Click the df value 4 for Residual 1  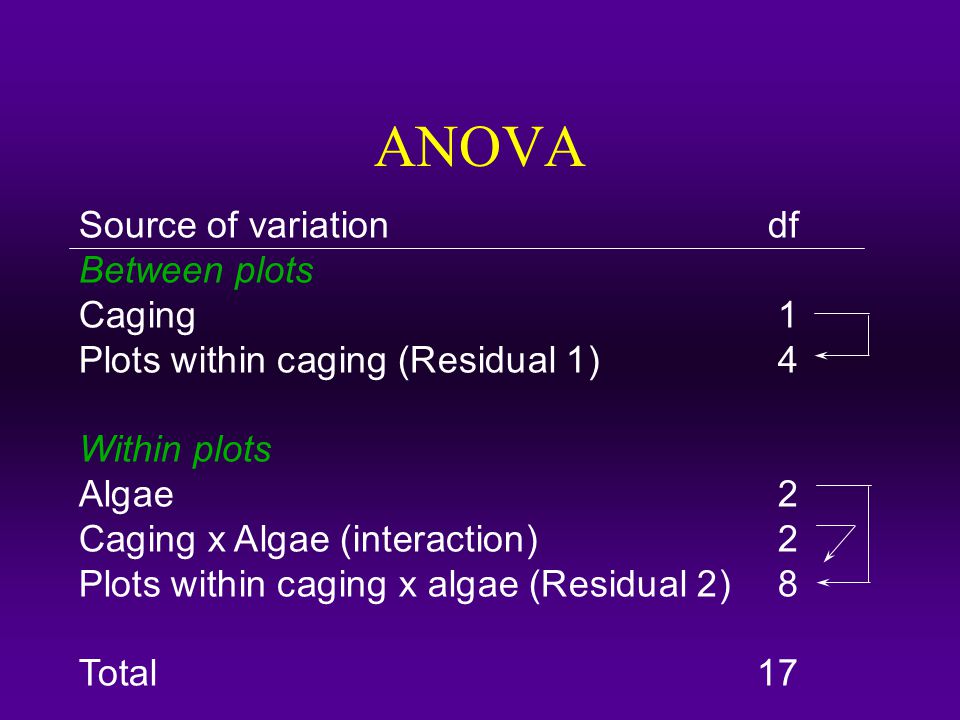tap(787, 360)
